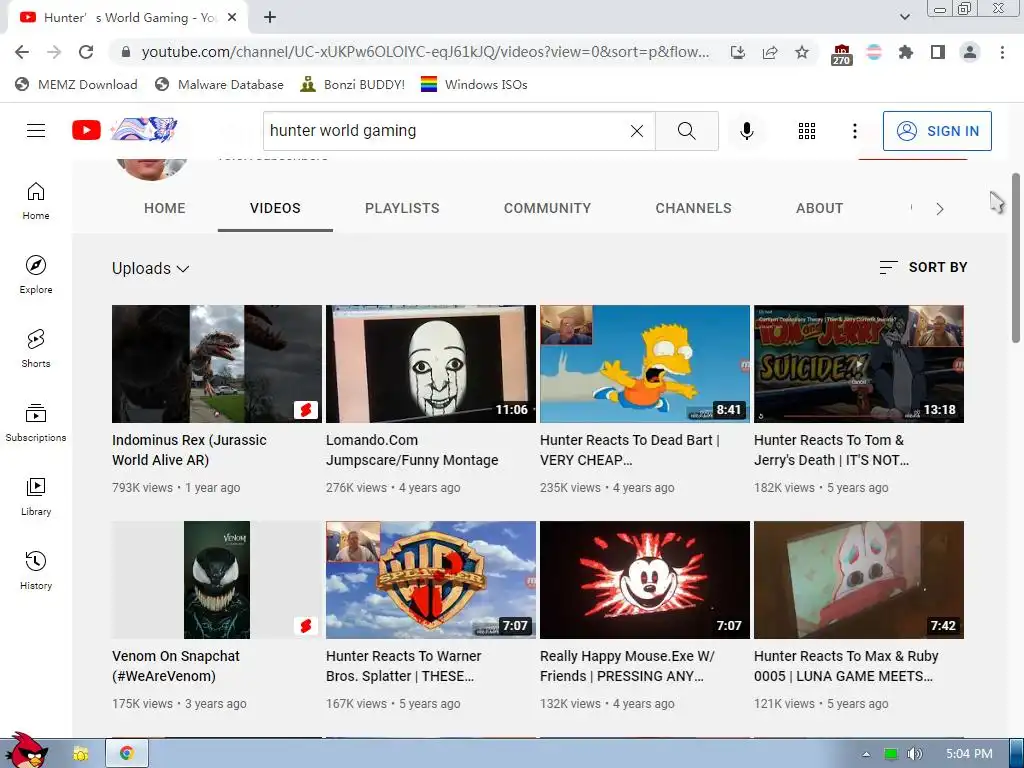Open a new browser tab with plus
This screenshot has height=768, width=1024.
(x=270, y=18)
